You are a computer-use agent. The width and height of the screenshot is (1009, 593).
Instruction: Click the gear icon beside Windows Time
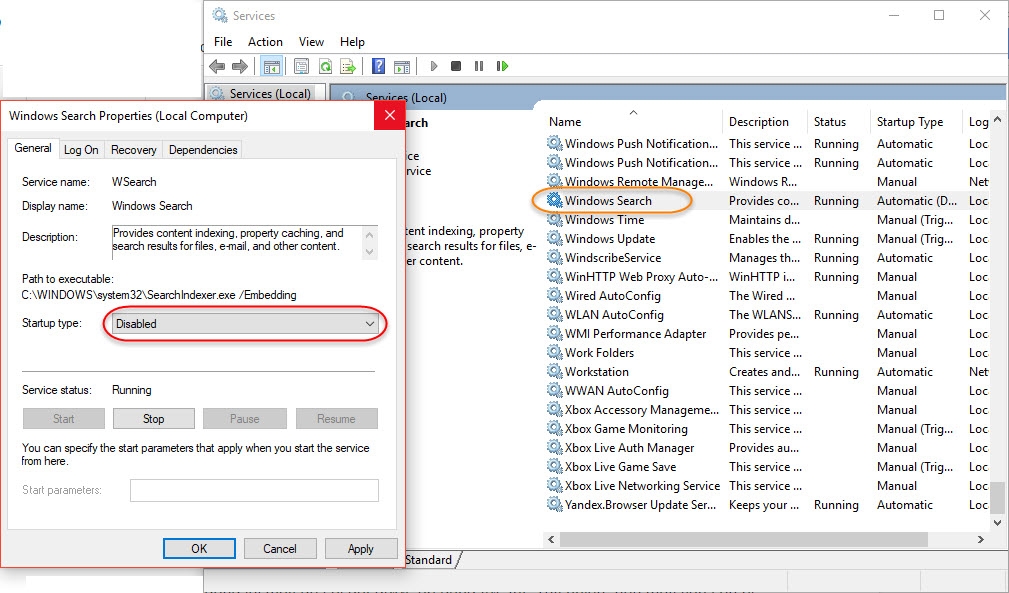coord(554,219)
